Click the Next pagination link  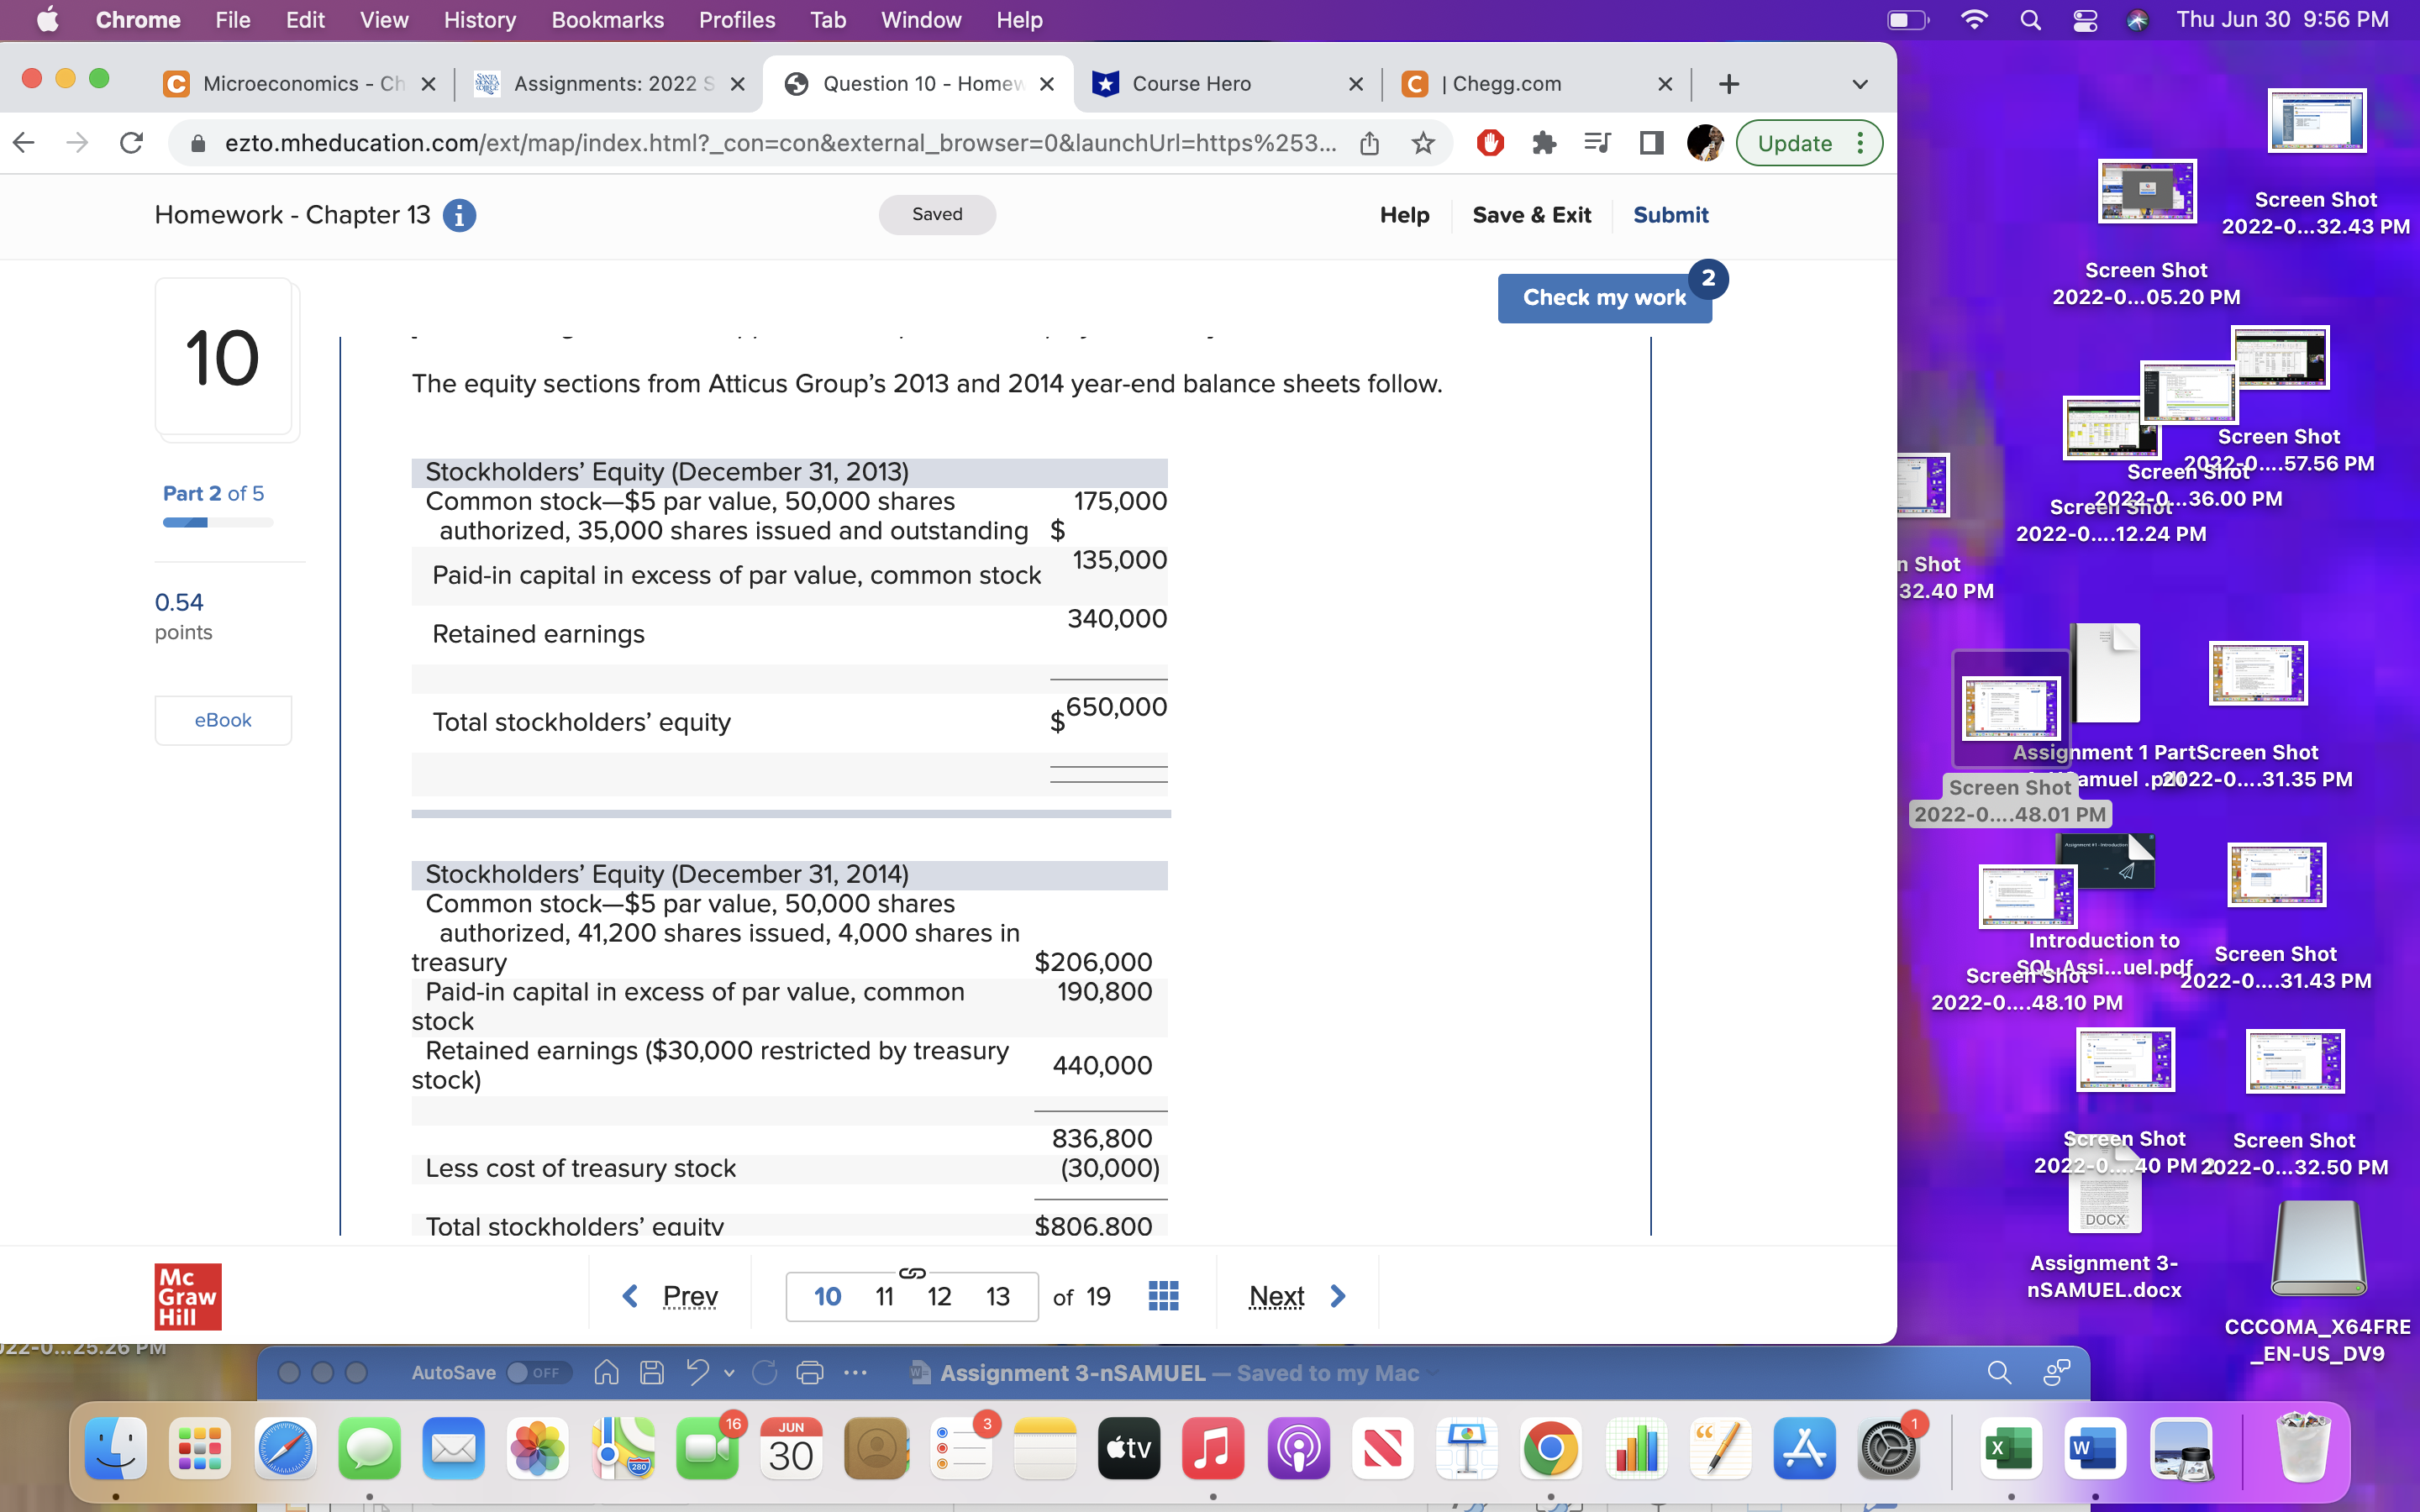1277,1295
